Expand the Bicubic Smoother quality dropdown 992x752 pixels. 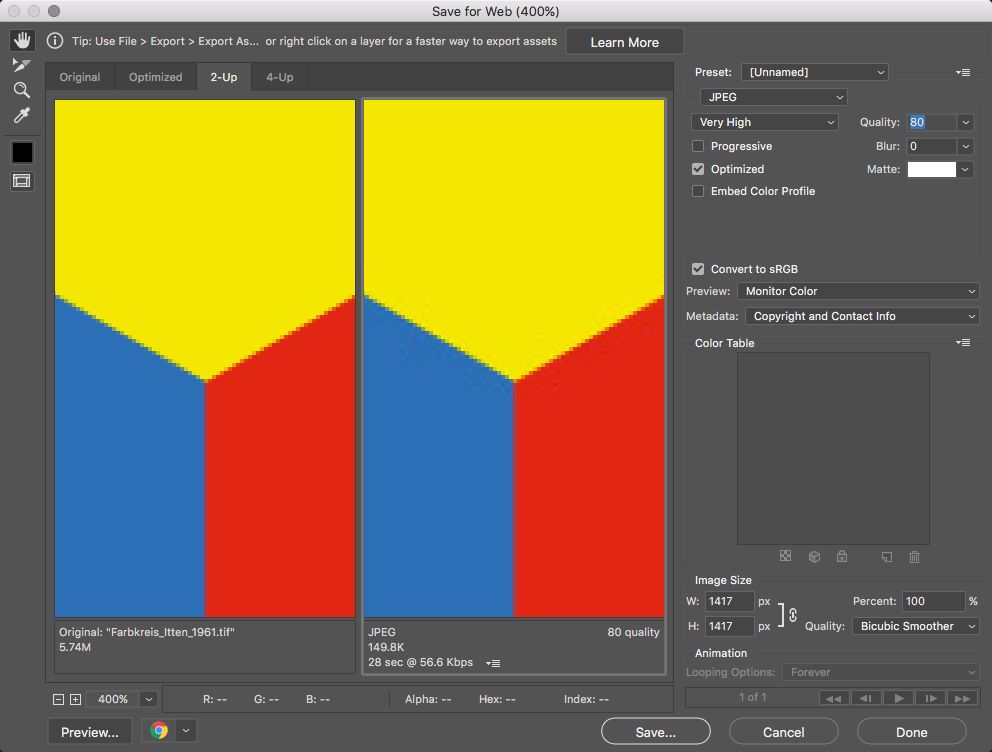tap(916, 626)
